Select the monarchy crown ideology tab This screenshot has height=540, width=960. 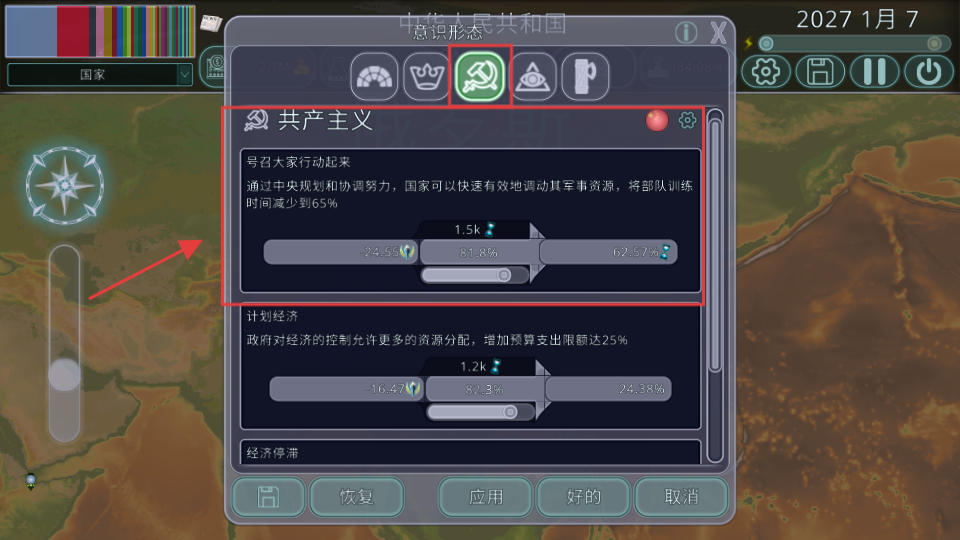(427, 77)
